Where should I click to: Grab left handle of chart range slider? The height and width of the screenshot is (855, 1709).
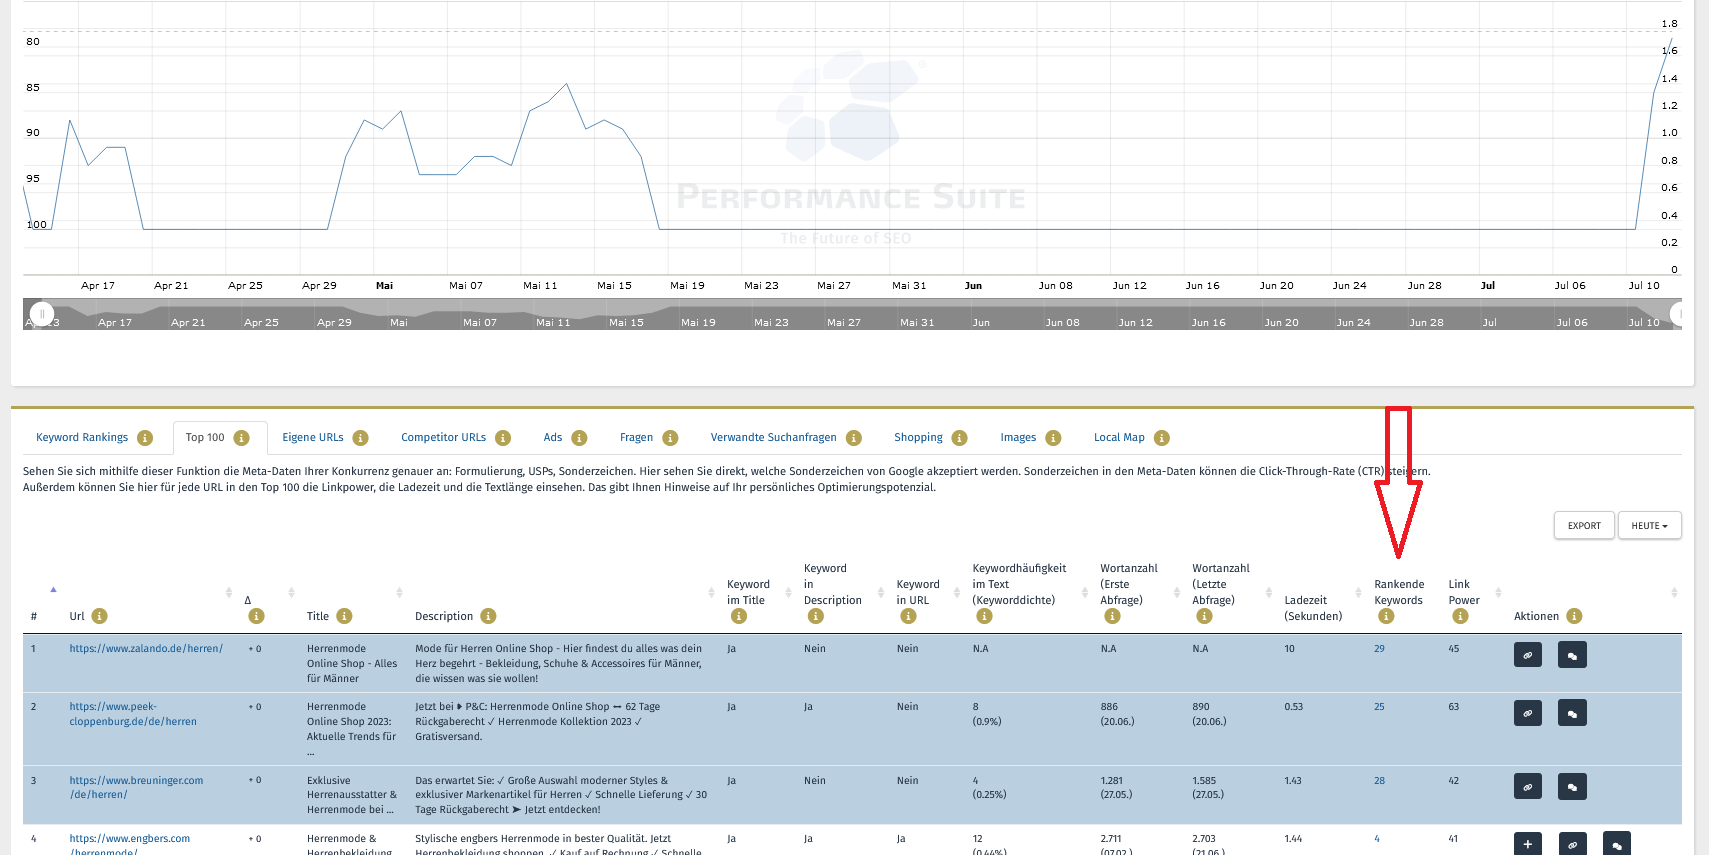[x=41, y=314]
